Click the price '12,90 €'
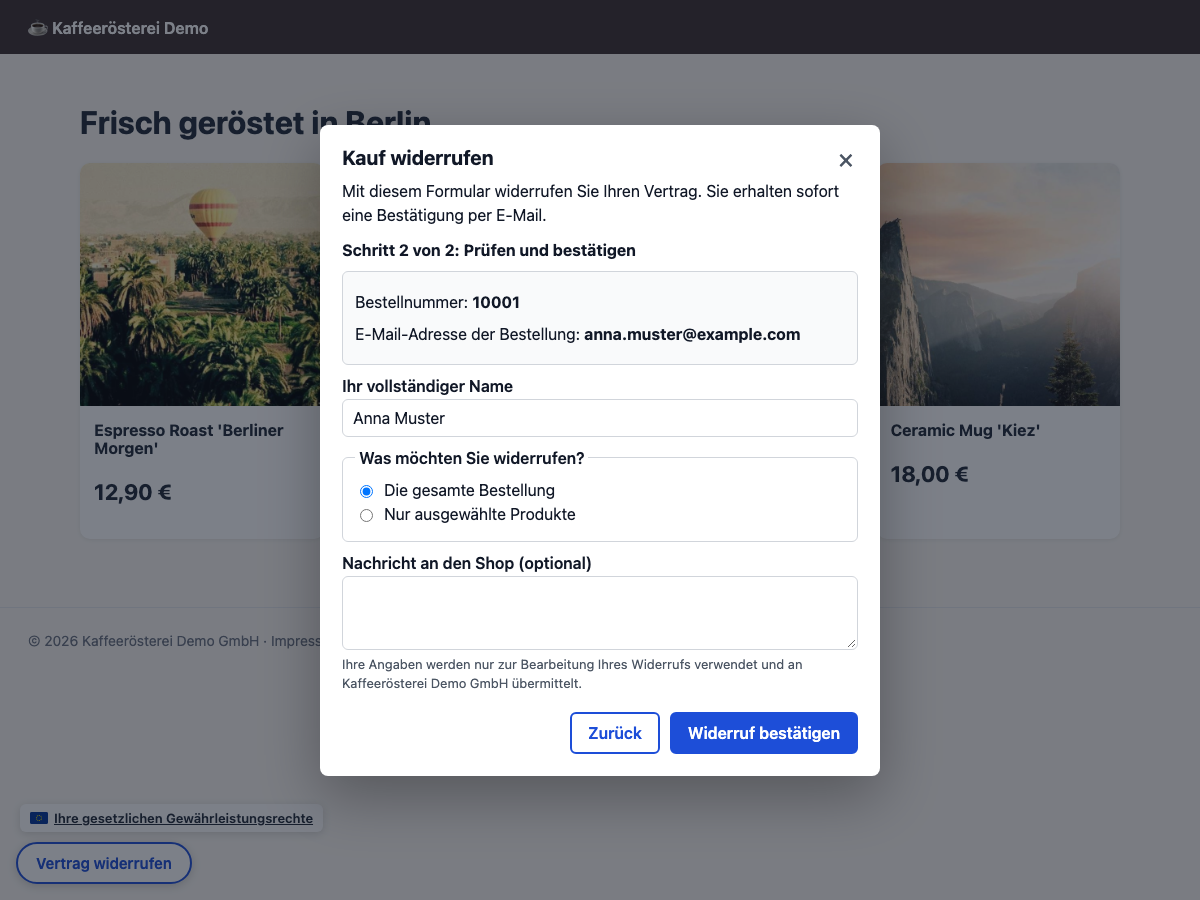Viewport: 1200px width, 900px height. (x=133, y=493)
